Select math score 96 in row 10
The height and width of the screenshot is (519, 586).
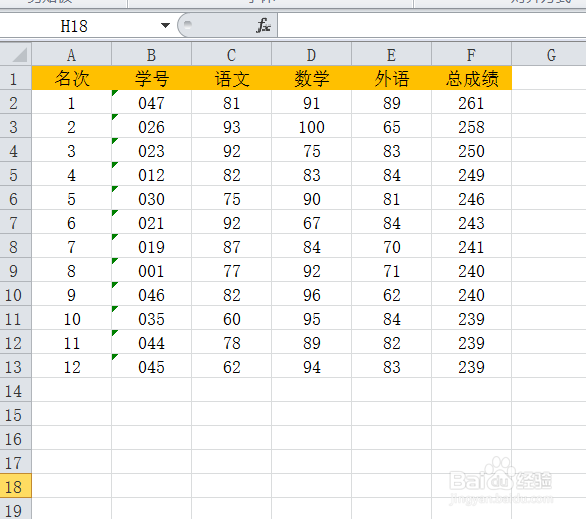click(311, 294)
